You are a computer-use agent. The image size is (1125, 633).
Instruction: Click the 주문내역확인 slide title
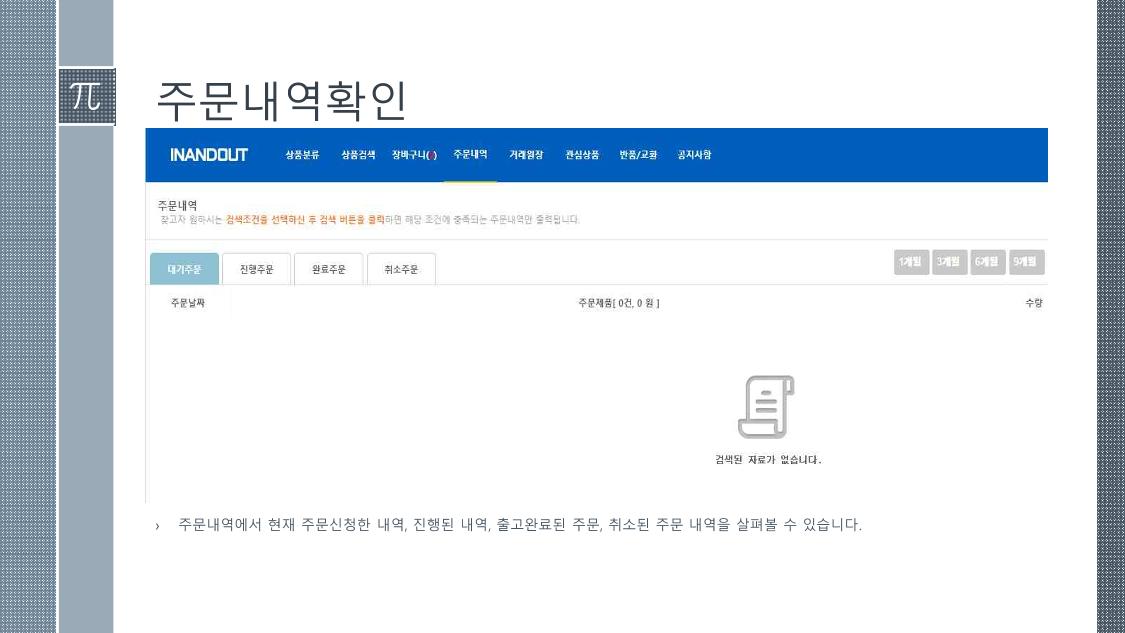[x=282, y=100]
